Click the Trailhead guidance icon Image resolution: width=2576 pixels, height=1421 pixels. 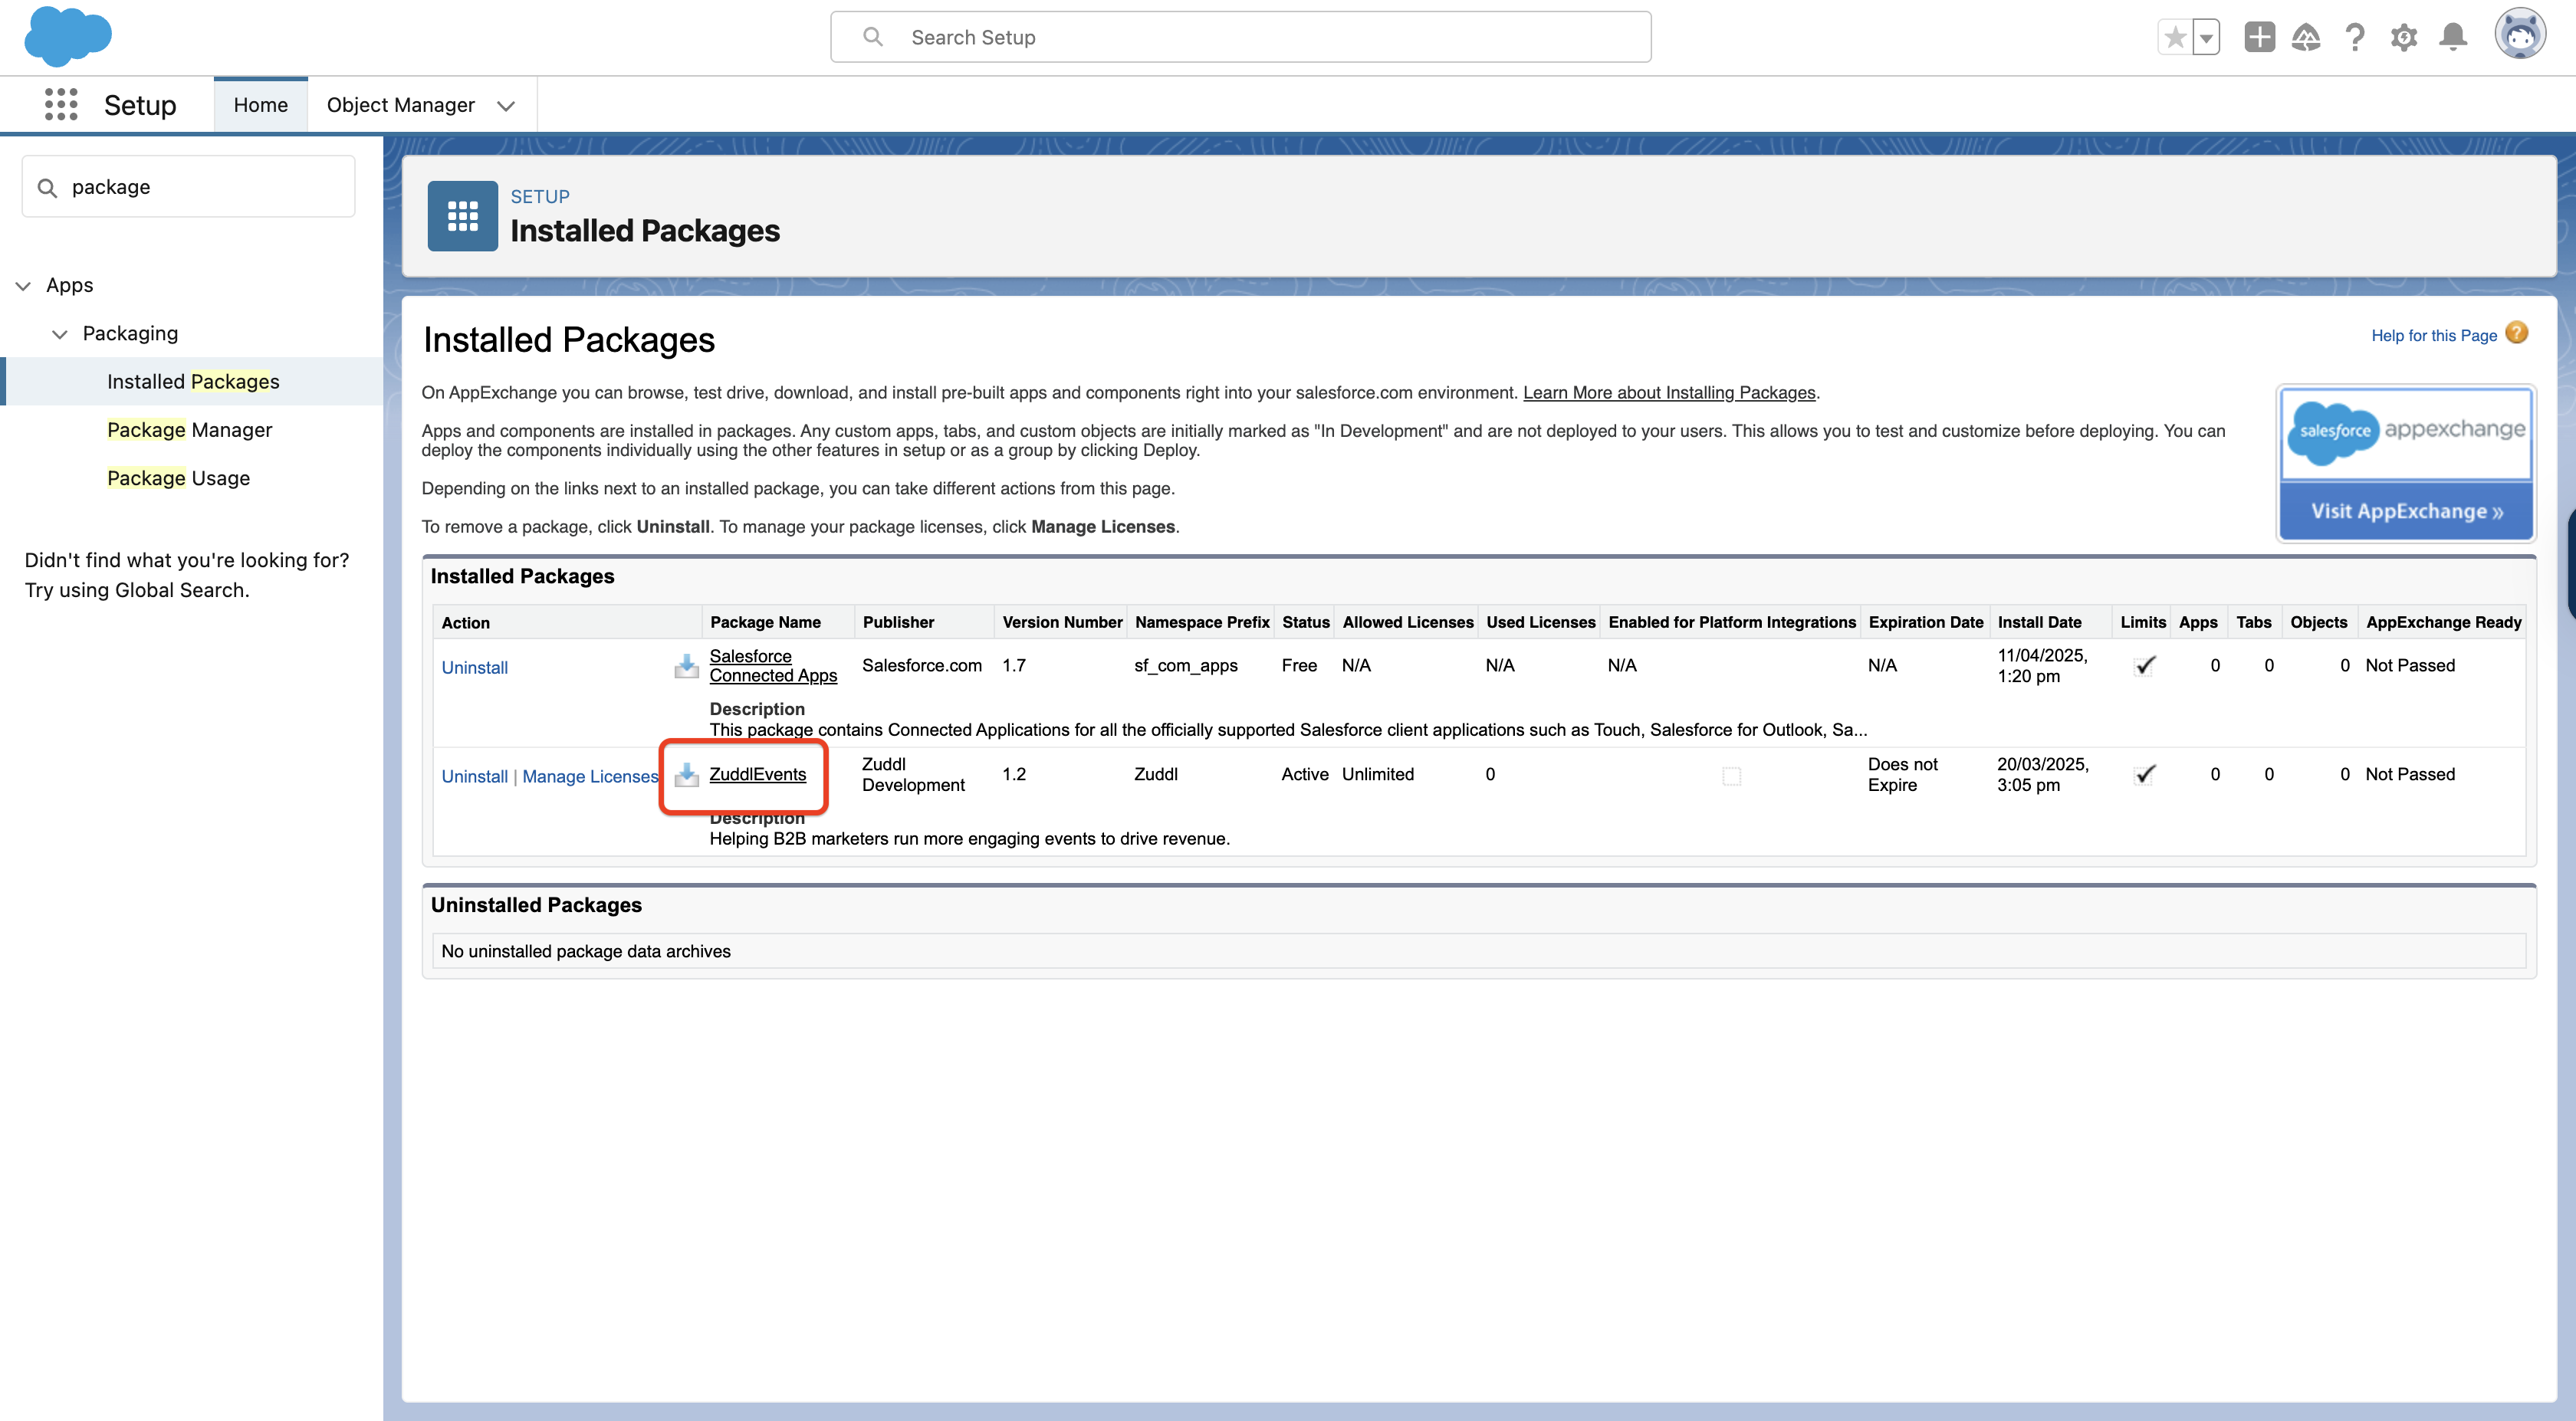pos(2306,38)
